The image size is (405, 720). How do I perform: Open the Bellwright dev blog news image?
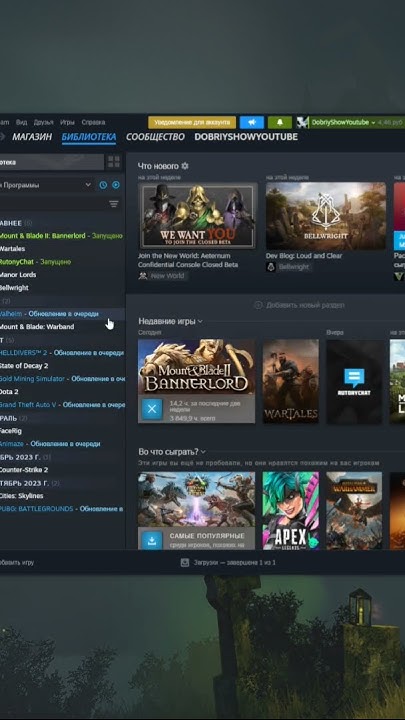coord(326,216)
